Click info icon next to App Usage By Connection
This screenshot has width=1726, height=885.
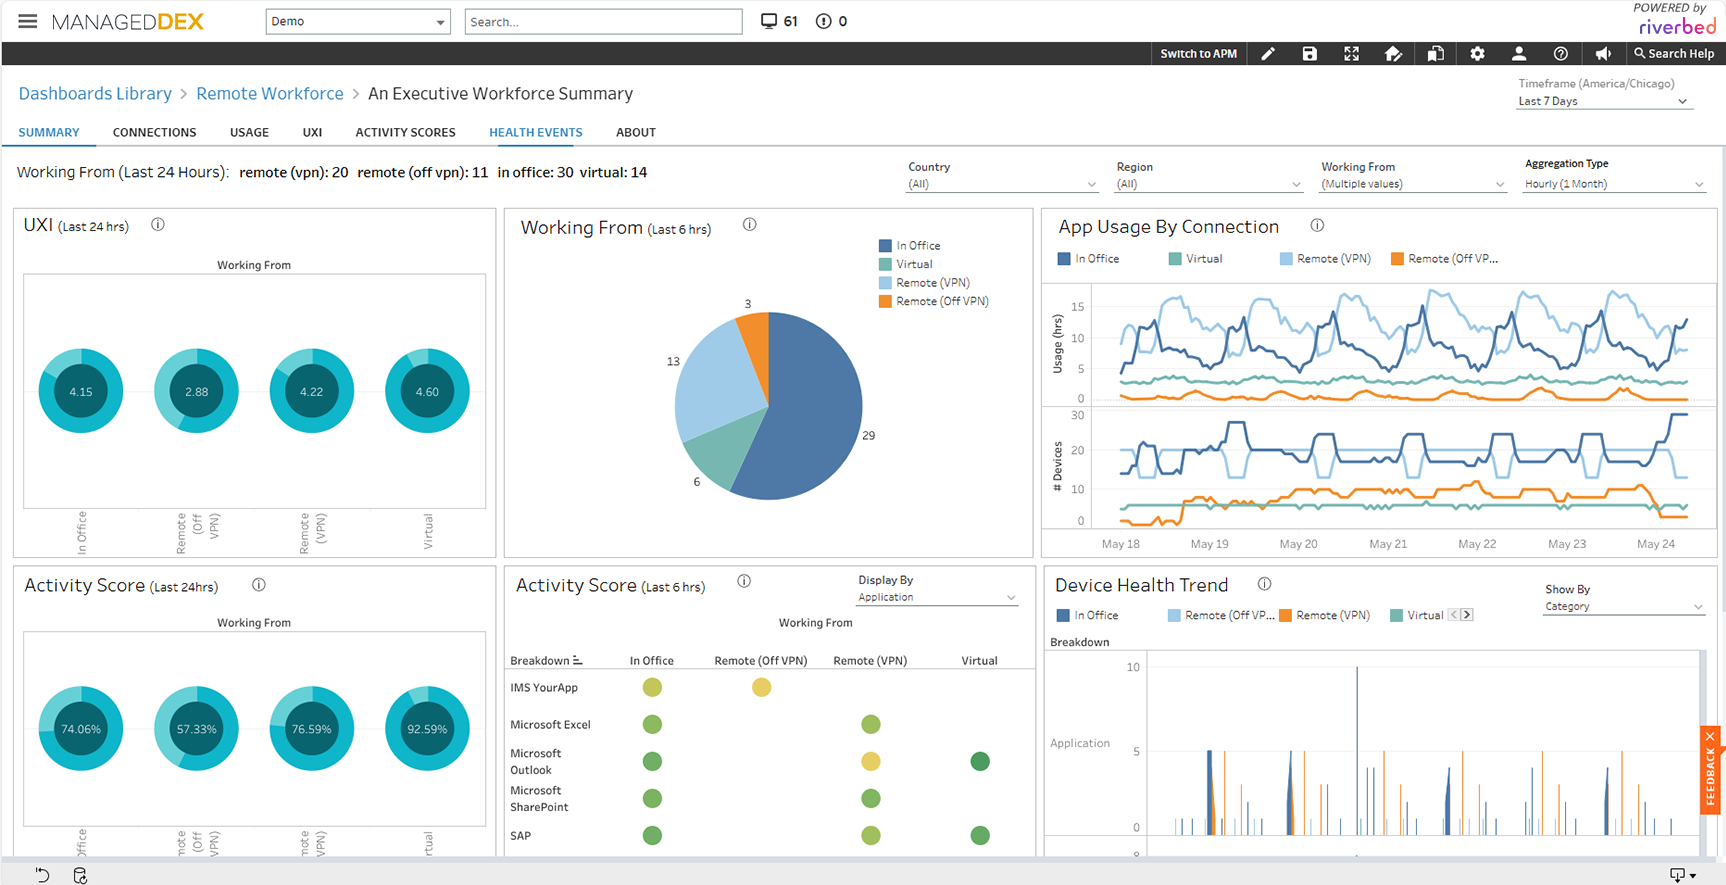click(x=1317, y=226)
